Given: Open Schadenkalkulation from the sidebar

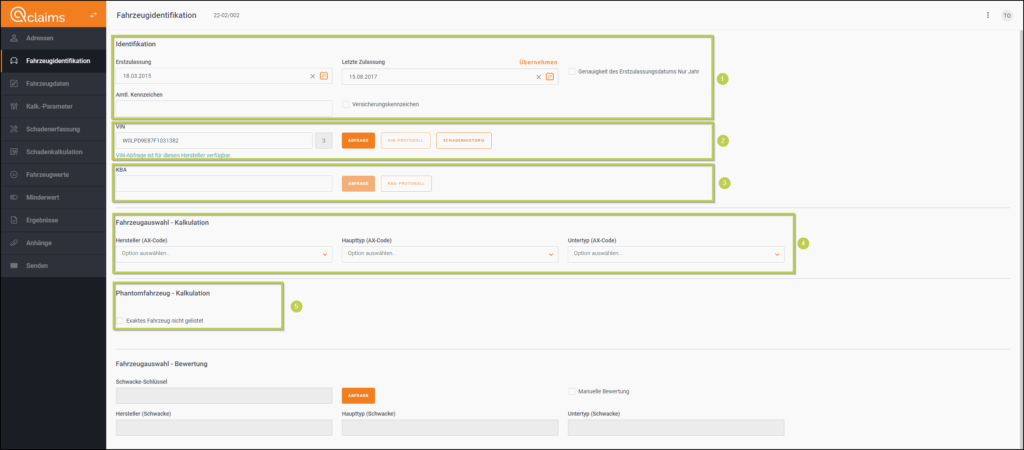Looking at the screenshot, I should point(54,152).
